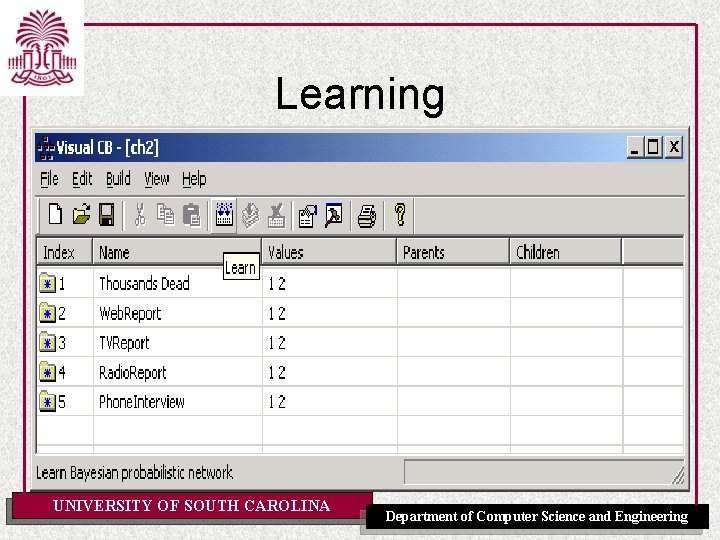Minimize the Visual CB window

coord(635,147)
